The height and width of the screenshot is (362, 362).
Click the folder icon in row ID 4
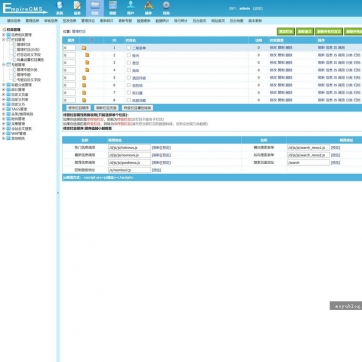click(87, 70)
